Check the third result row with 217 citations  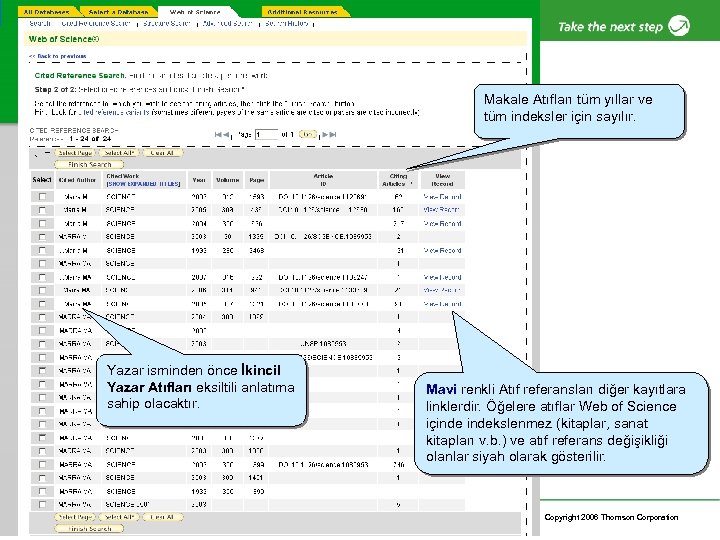point(42,224)
